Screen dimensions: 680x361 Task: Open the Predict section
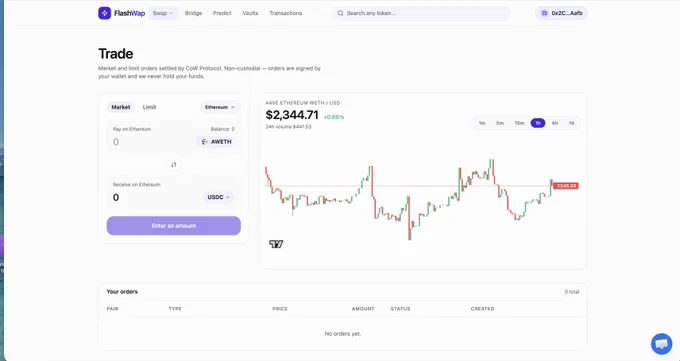point(222,13)
